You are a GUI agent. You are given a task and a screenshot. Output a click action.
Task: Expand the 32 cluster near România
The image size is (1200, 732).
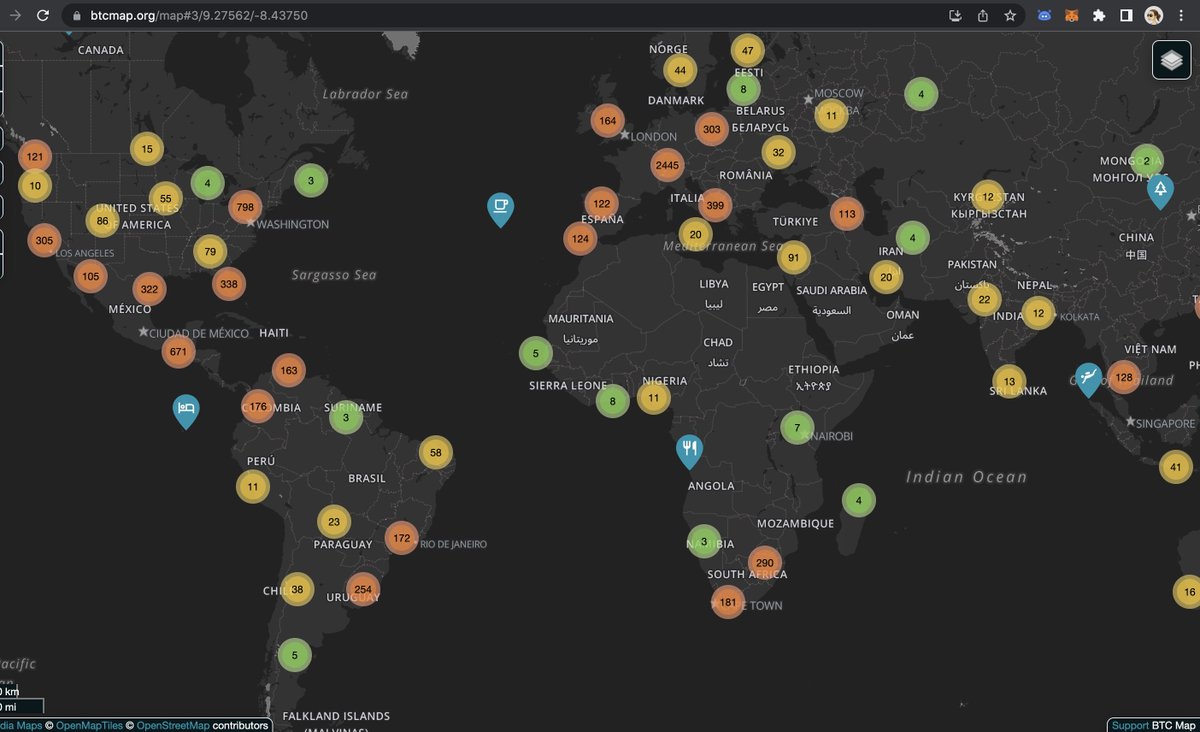tap(778, 152)
